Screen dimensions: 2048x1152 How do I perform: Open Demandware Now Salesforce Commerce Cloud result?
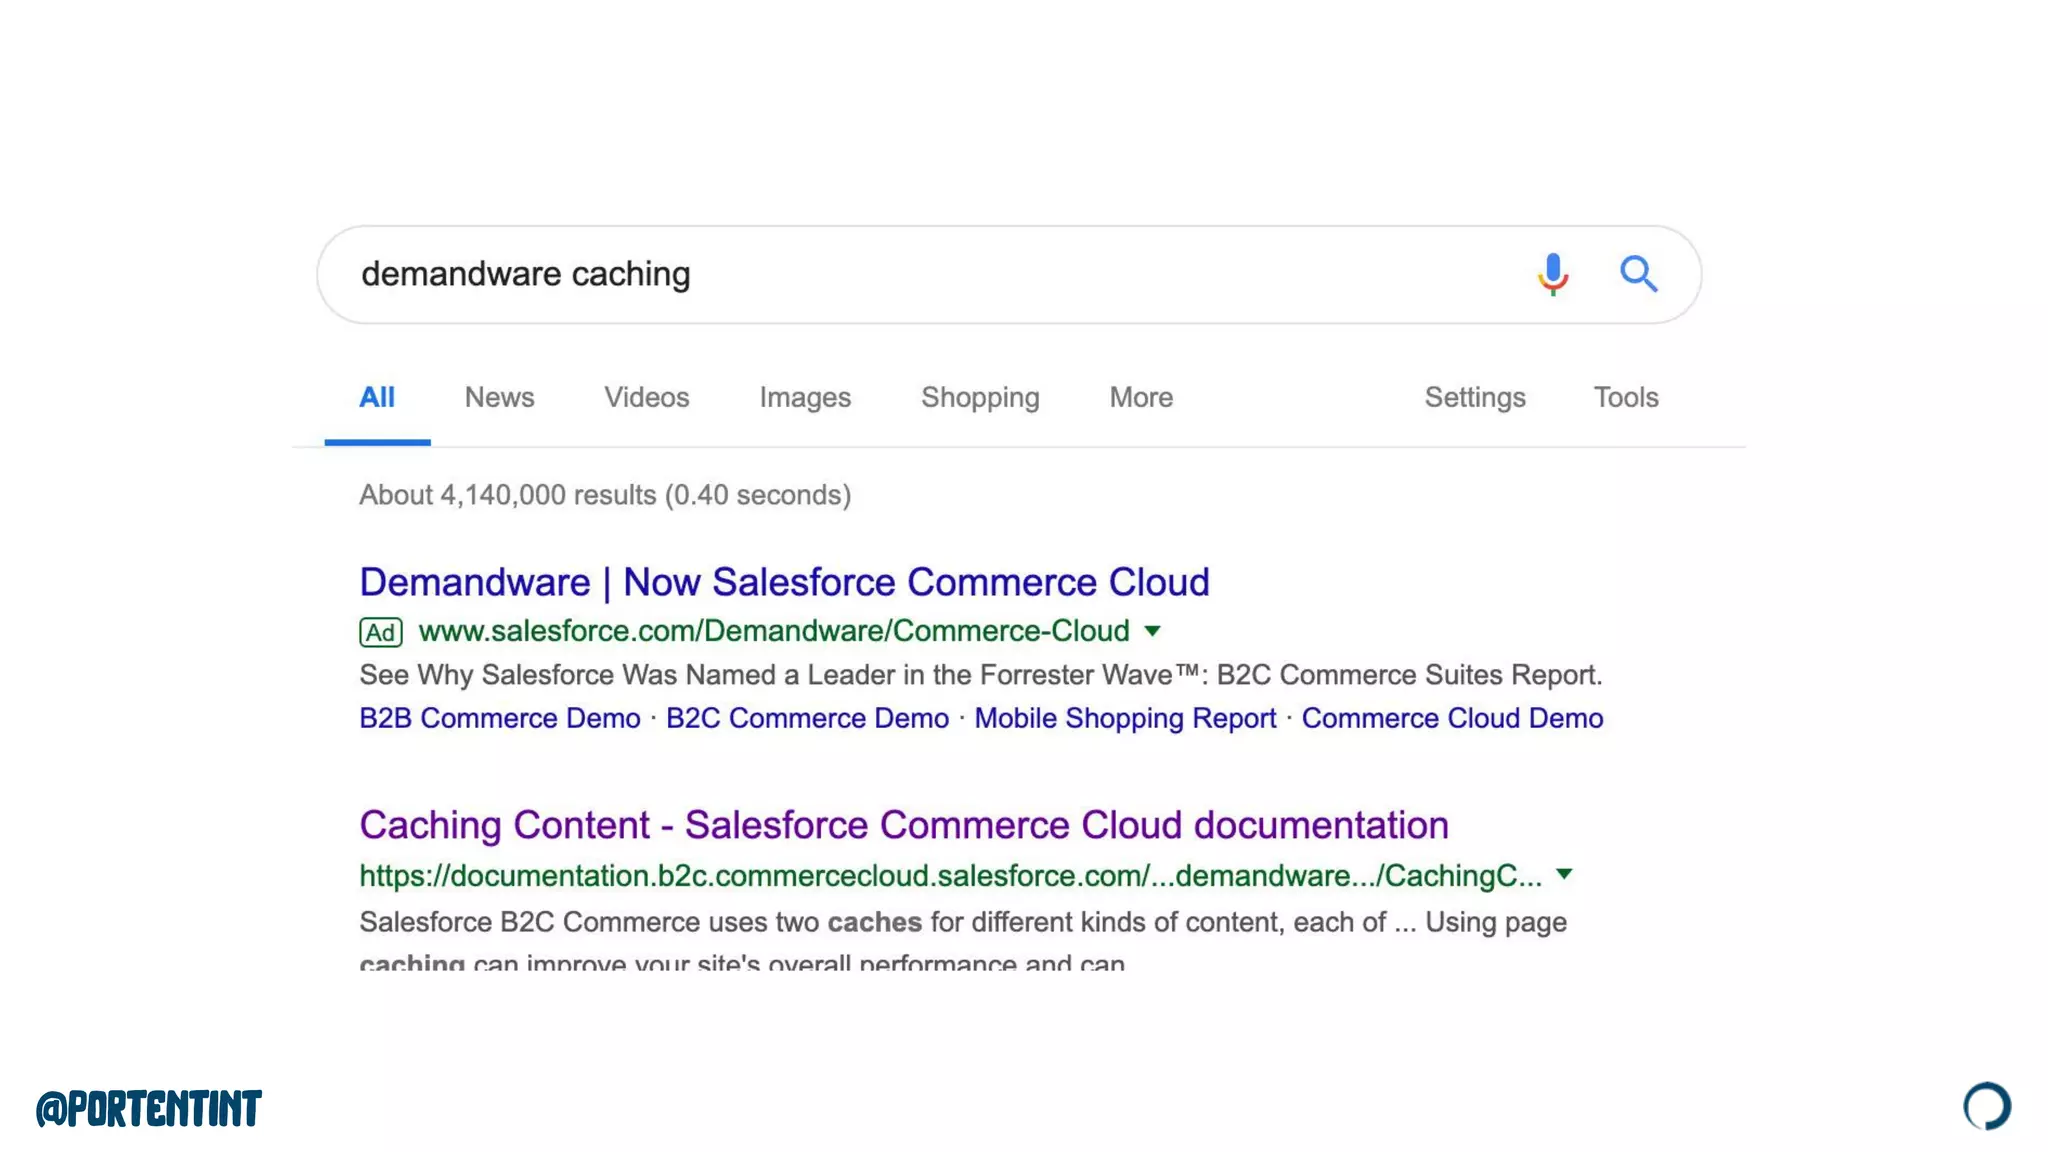[x=784, y=582]
